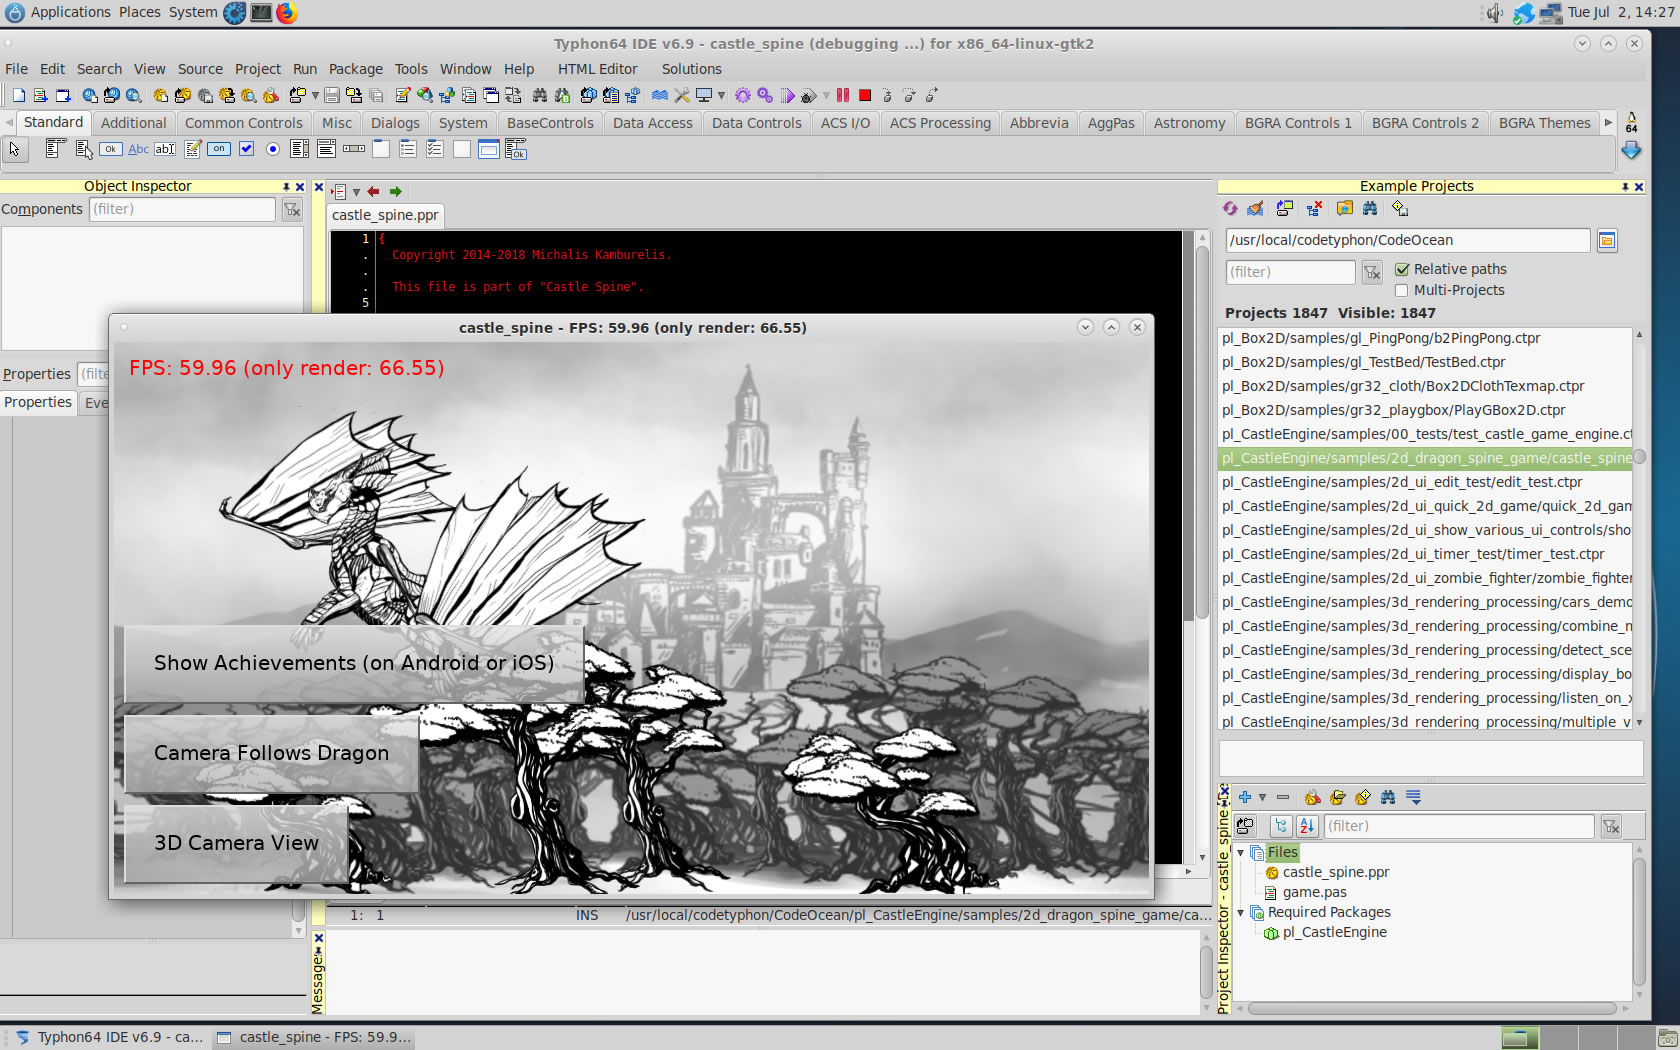The image size is (1680, 1050).
Task: Click the broom clean icon in Example Projects
Action: pos(1255,208)
